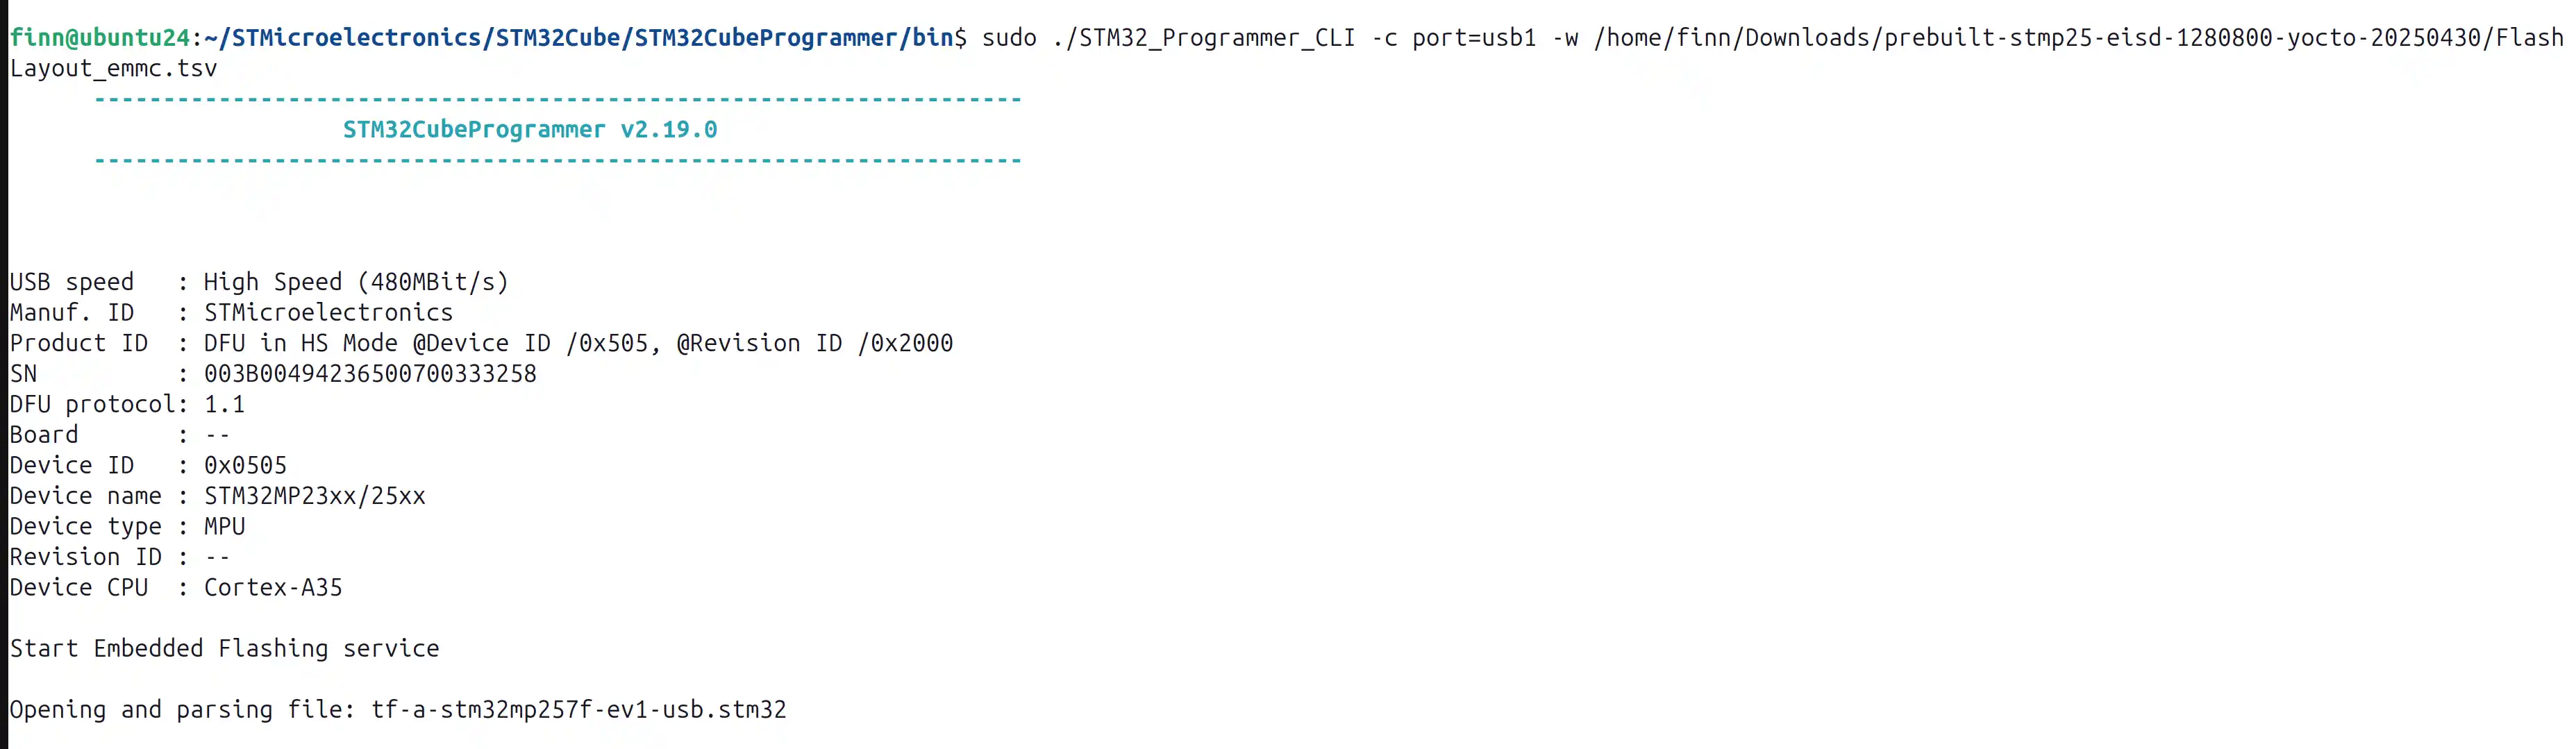Screen dimensions: 2576x749
Task: Click the Board field label
Action: [x=44, y=435]
